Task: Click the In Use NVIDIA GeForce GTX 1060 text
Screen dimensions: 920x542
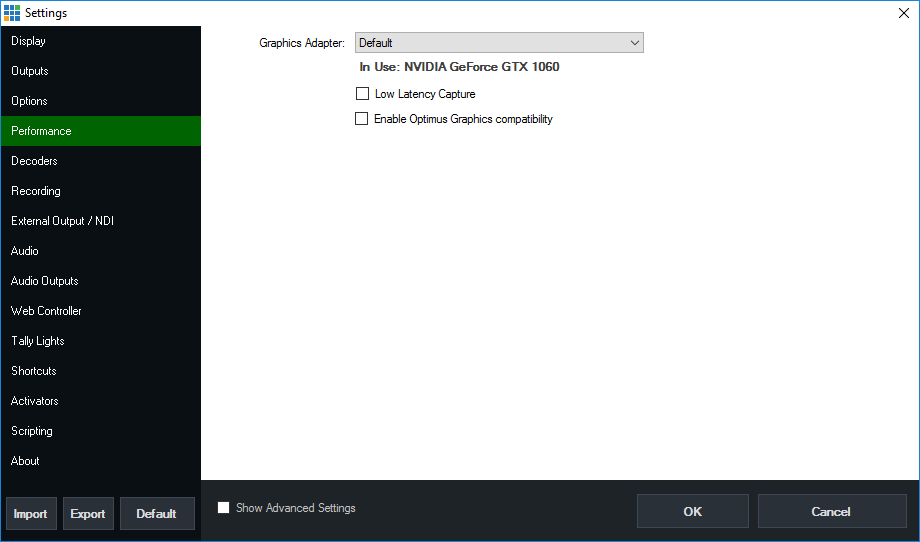Action: pyautogui.click(x=459, y=67)
